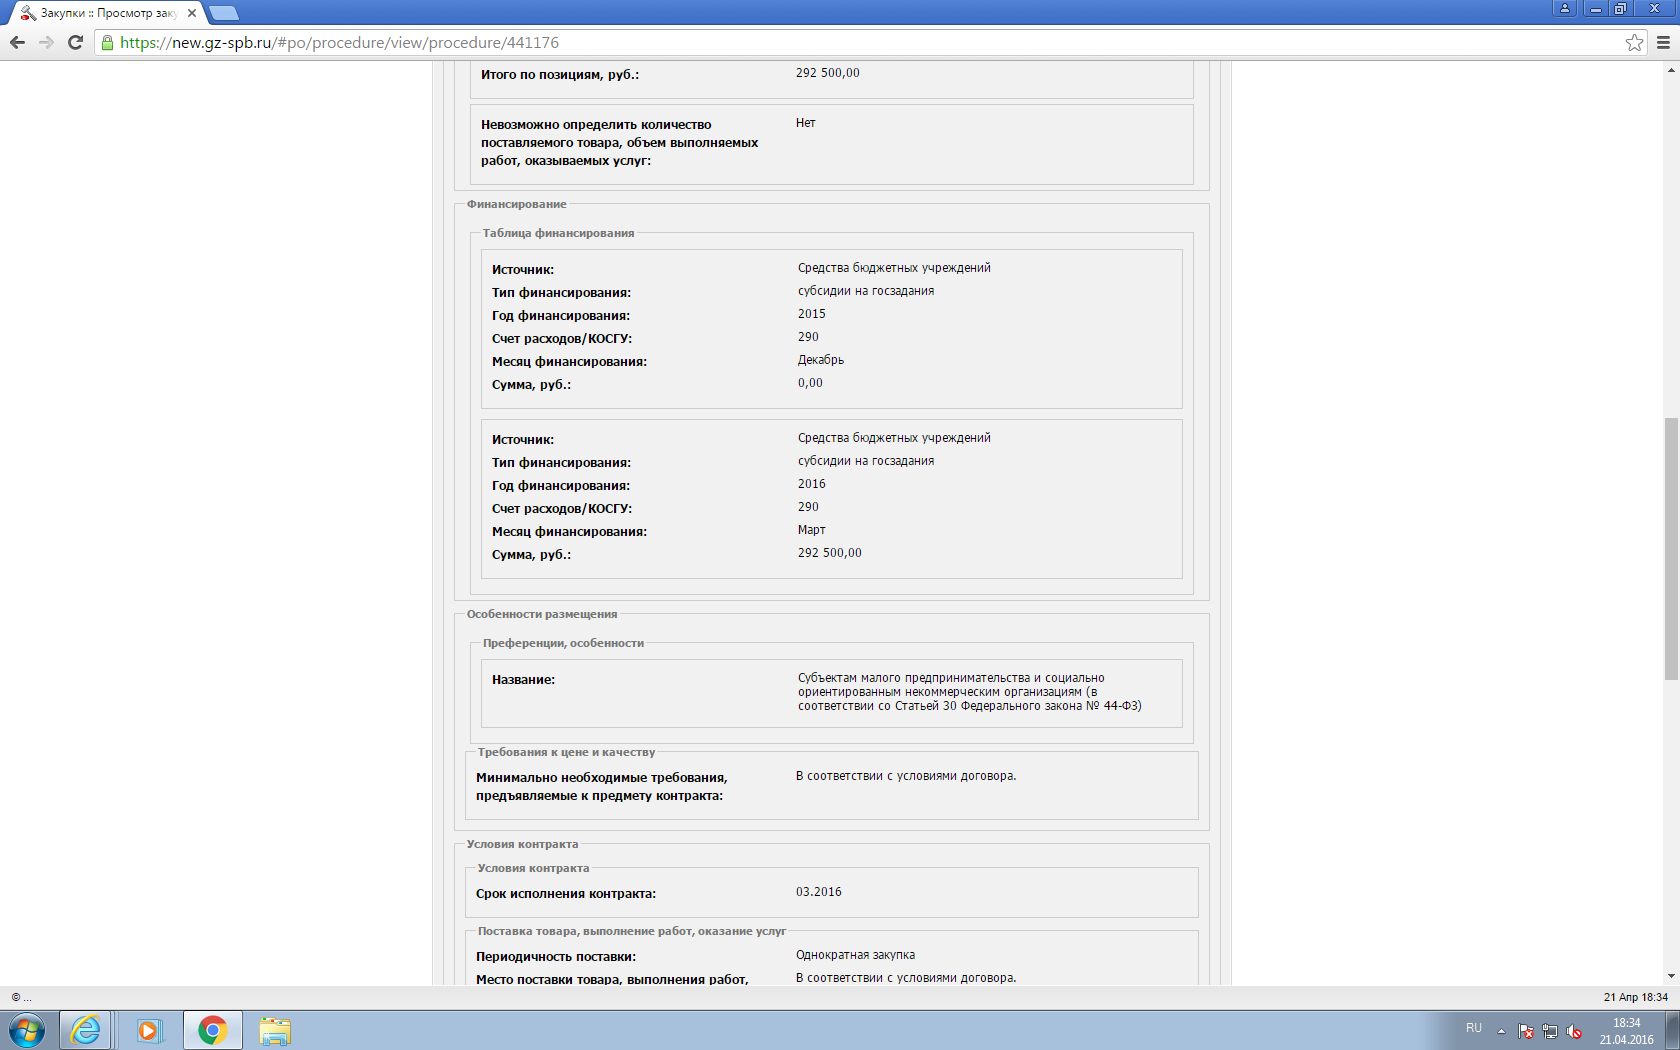The height and width of the screenshot is (1050, 1680).
Task: Click the page scrollbar thumb
Action: click(1671, 549)
